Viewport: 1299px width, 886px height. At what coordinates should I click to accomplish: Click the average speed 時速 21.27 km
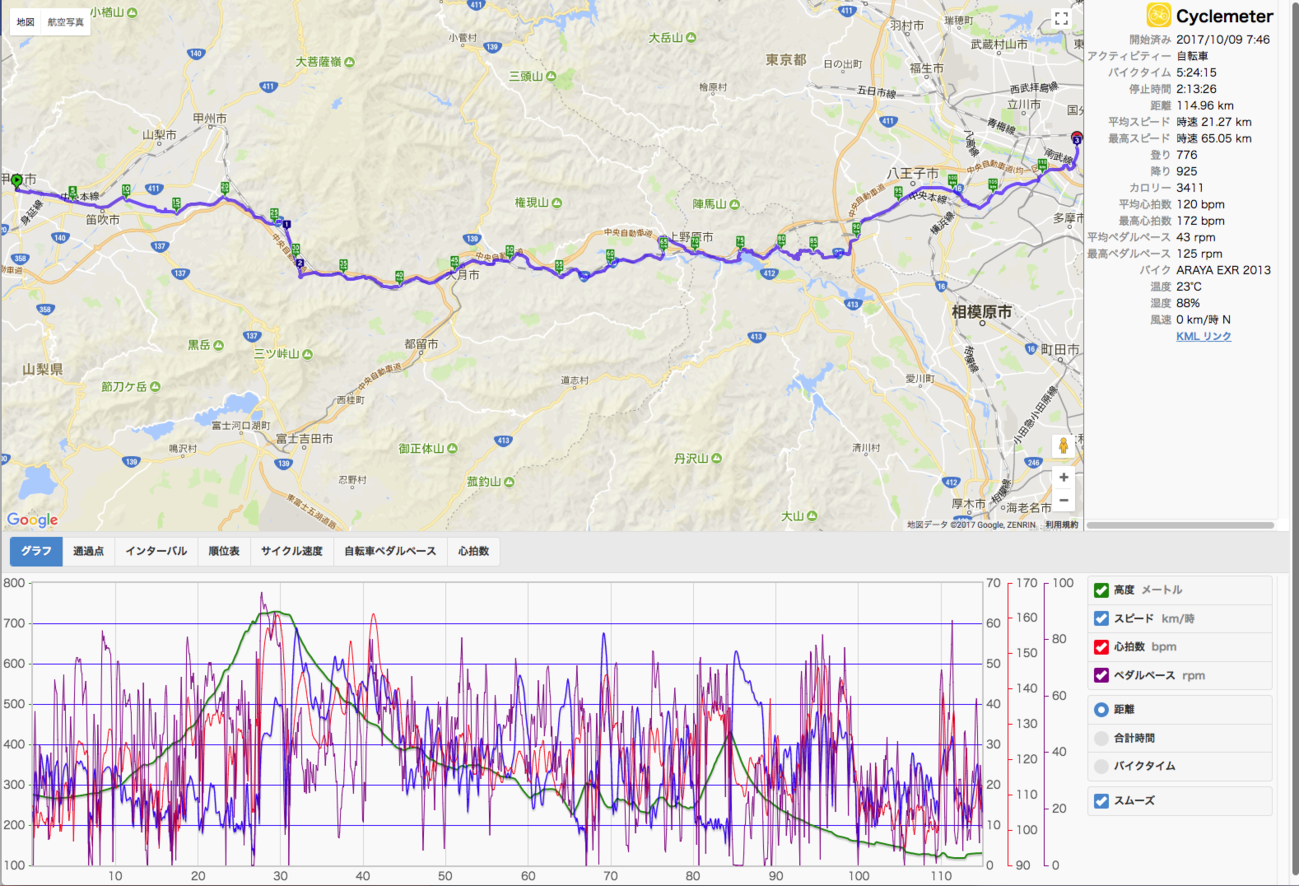pos(1213,122)
